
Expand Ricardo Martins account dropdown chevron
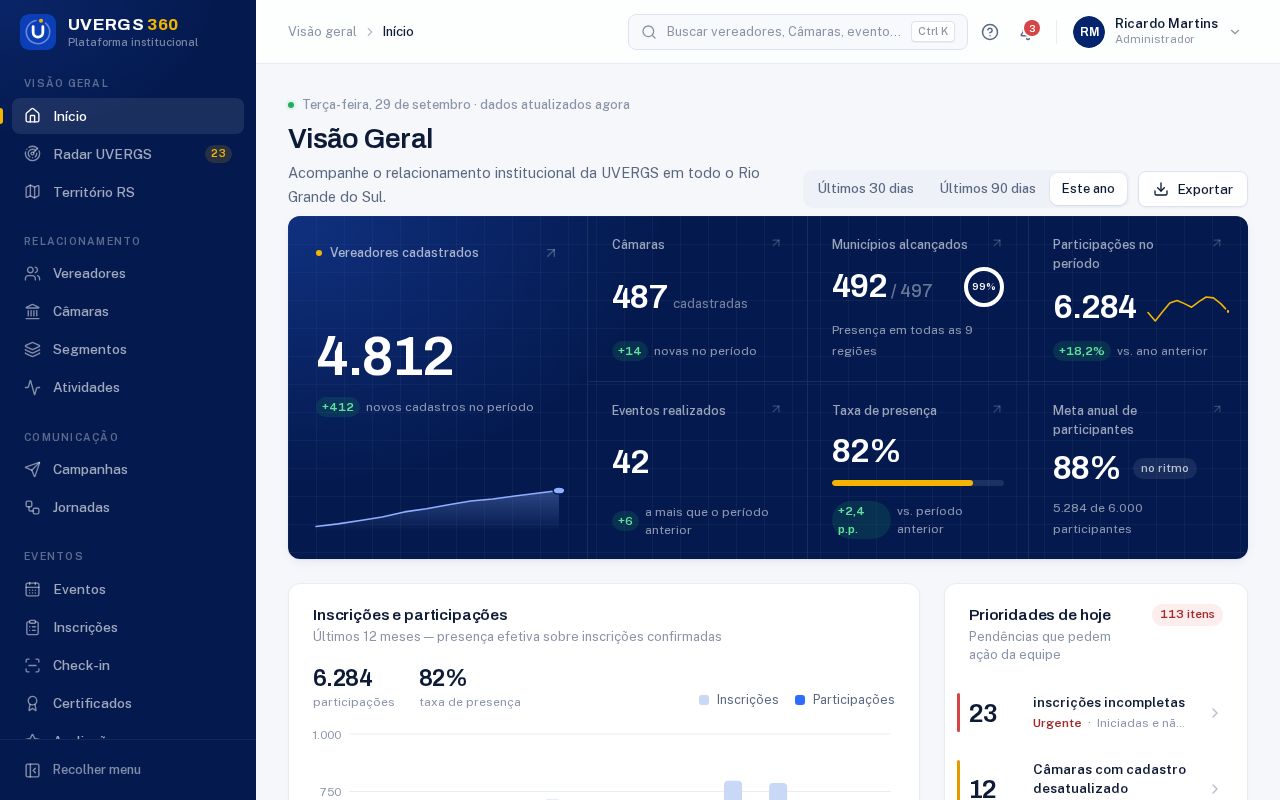pyautogui.click(x=1235, y=32)
